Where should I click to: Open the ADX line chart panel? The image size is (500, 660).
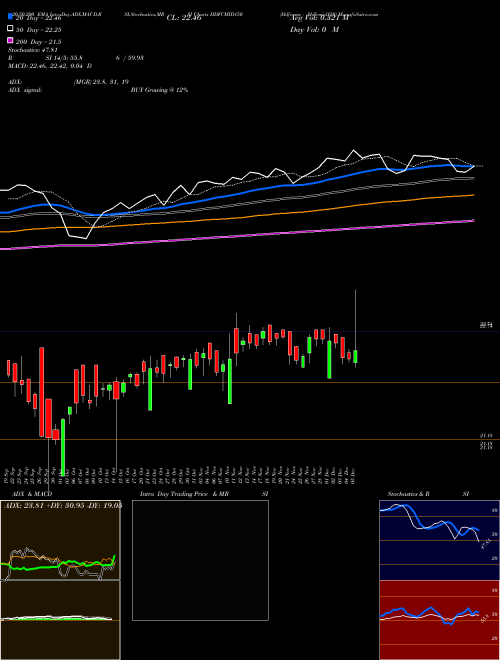[60, 540]
